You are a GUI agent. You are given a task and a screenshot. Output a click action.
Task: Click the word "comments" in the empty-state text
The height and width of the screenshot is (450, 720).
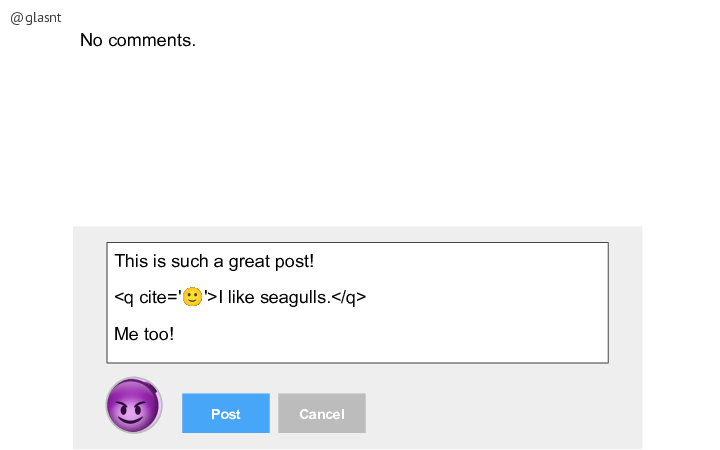149,40
